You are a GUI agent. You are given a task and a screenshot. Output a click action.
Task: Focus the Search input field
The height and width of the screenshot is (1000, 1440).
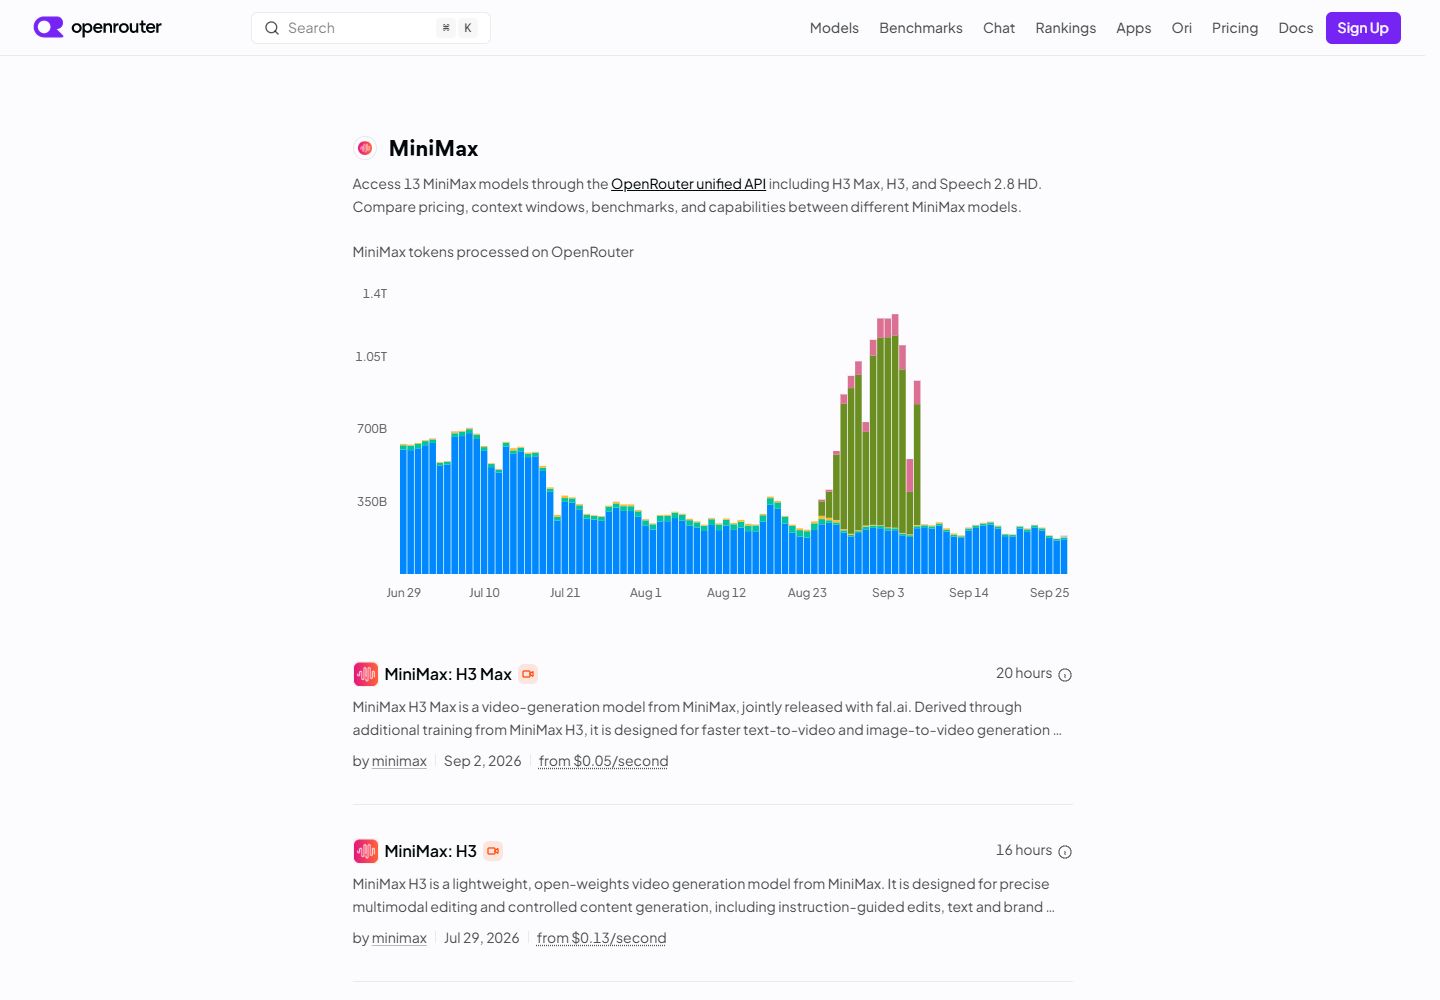[x=371, y=28]
